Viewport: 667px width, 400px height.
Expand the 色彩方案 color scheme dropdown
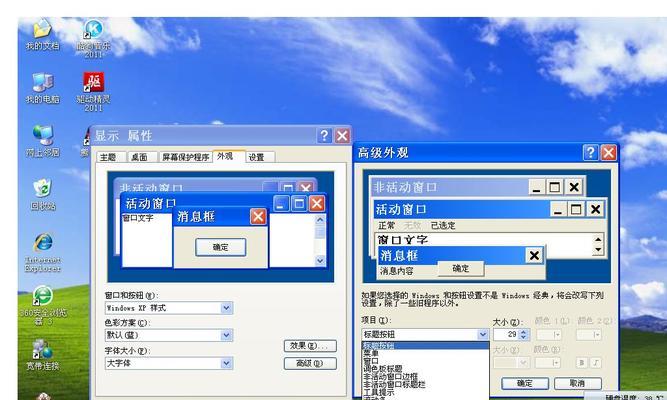pos(226,336)
